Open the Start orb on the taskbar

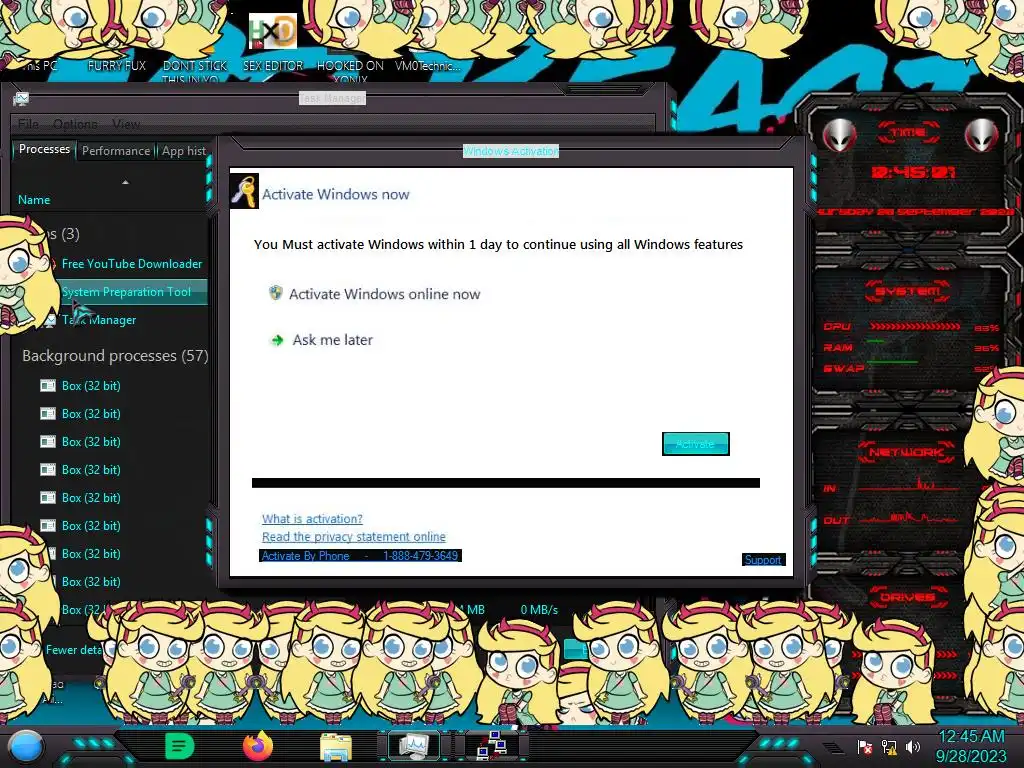coord(25,747)
